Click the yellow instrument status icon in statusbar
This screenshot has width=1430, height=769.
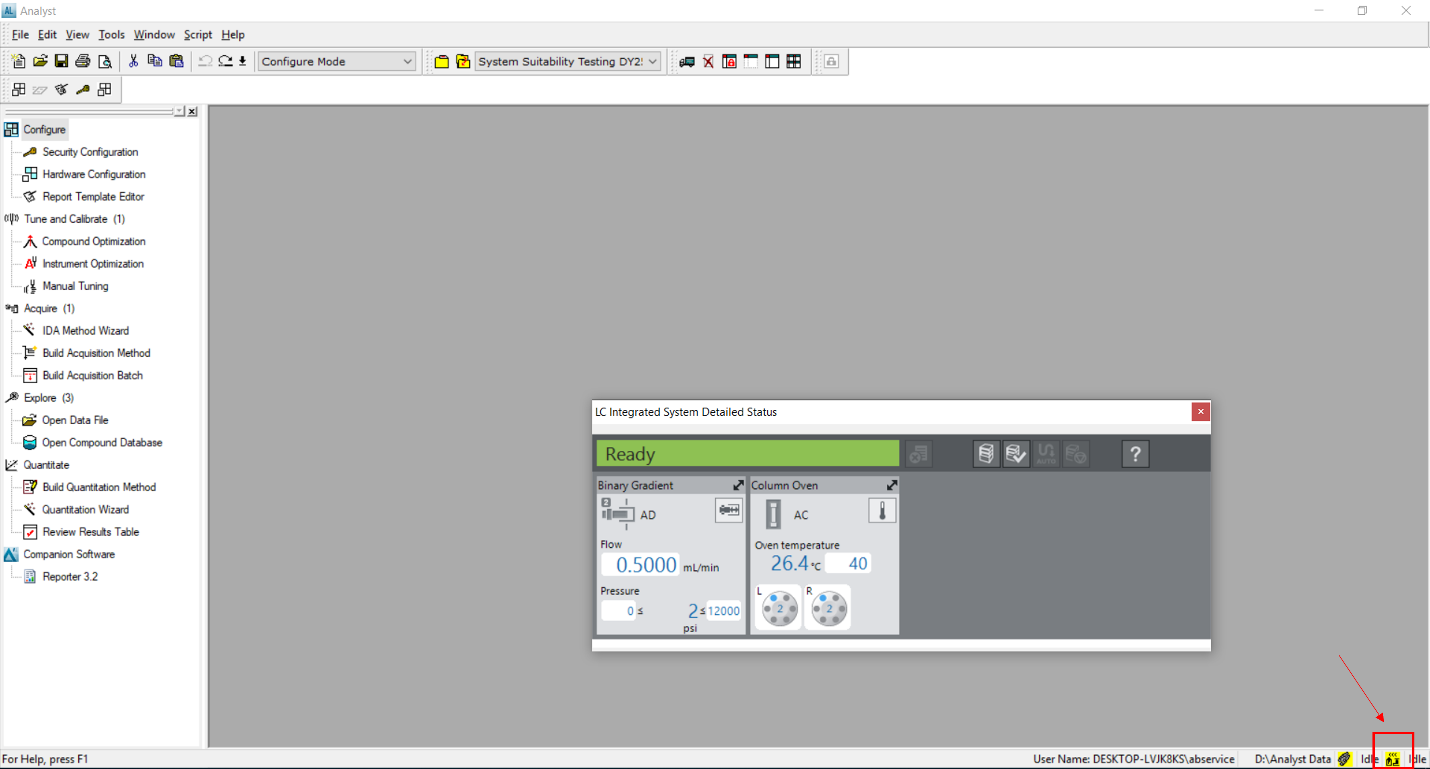pyautogui.click(x=1393, y=758)
